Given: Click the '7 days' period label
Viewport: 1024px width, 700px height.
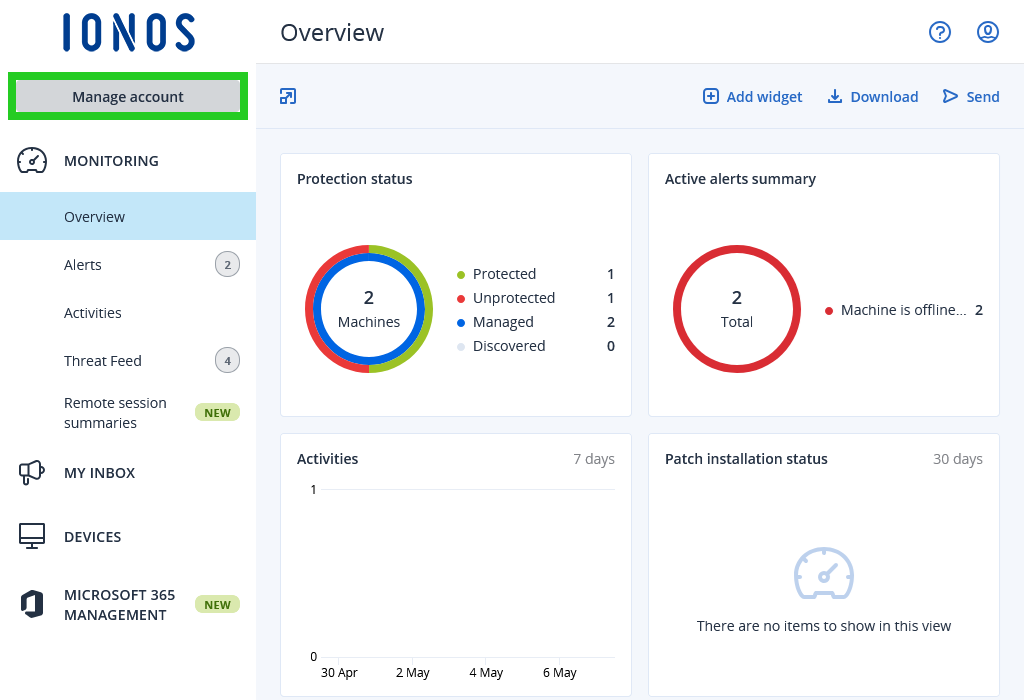Looking at the screenshot, I should 594,459.
